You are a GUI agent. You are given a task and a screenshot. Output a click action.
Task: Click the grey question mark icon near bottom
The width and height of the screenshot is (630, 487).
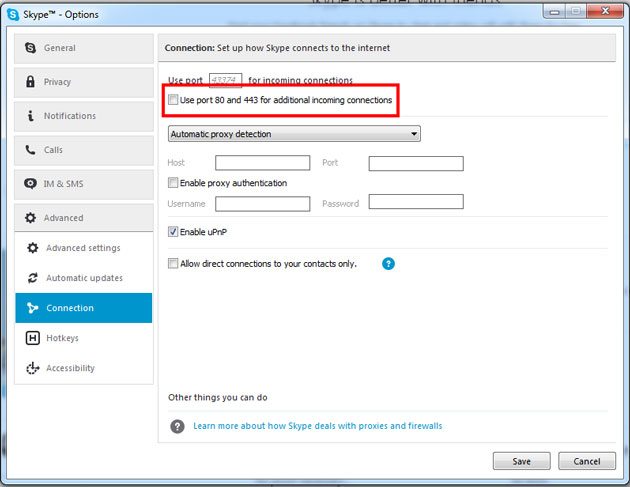point(177,426)
